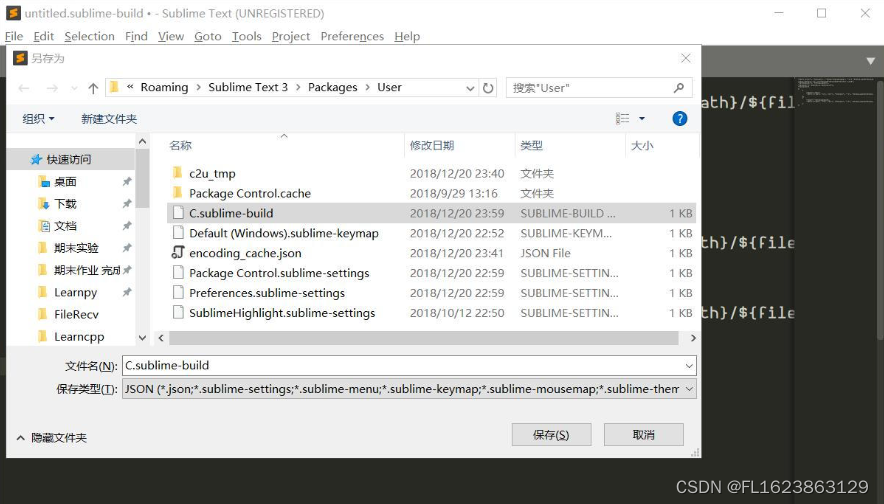The width and height of the screenshot is (884, 504).
Task: Open the view options dropdown arrow
Action: [x=642, y=119]
